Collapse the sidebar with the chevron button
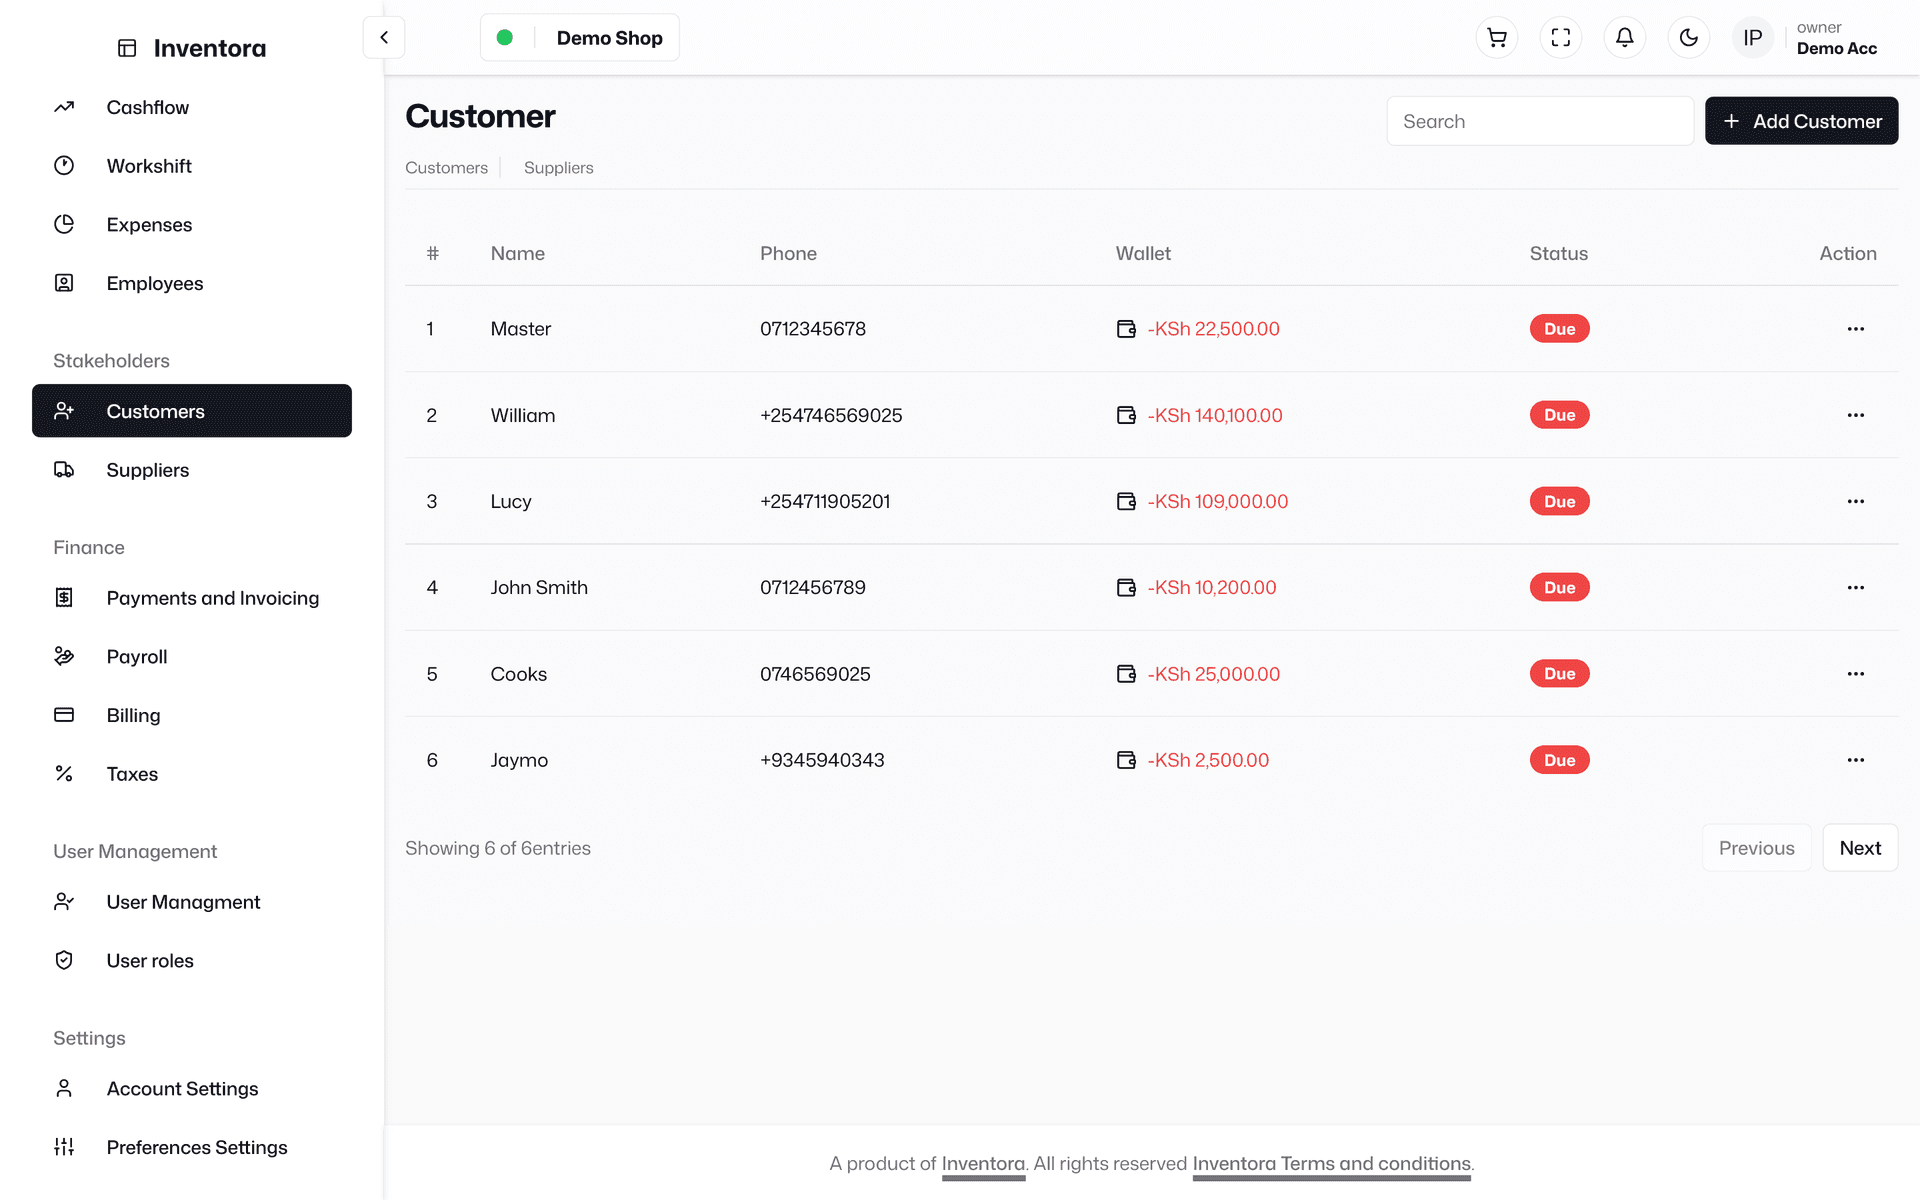This screenshot has width=1920, height=1200. 384,38
